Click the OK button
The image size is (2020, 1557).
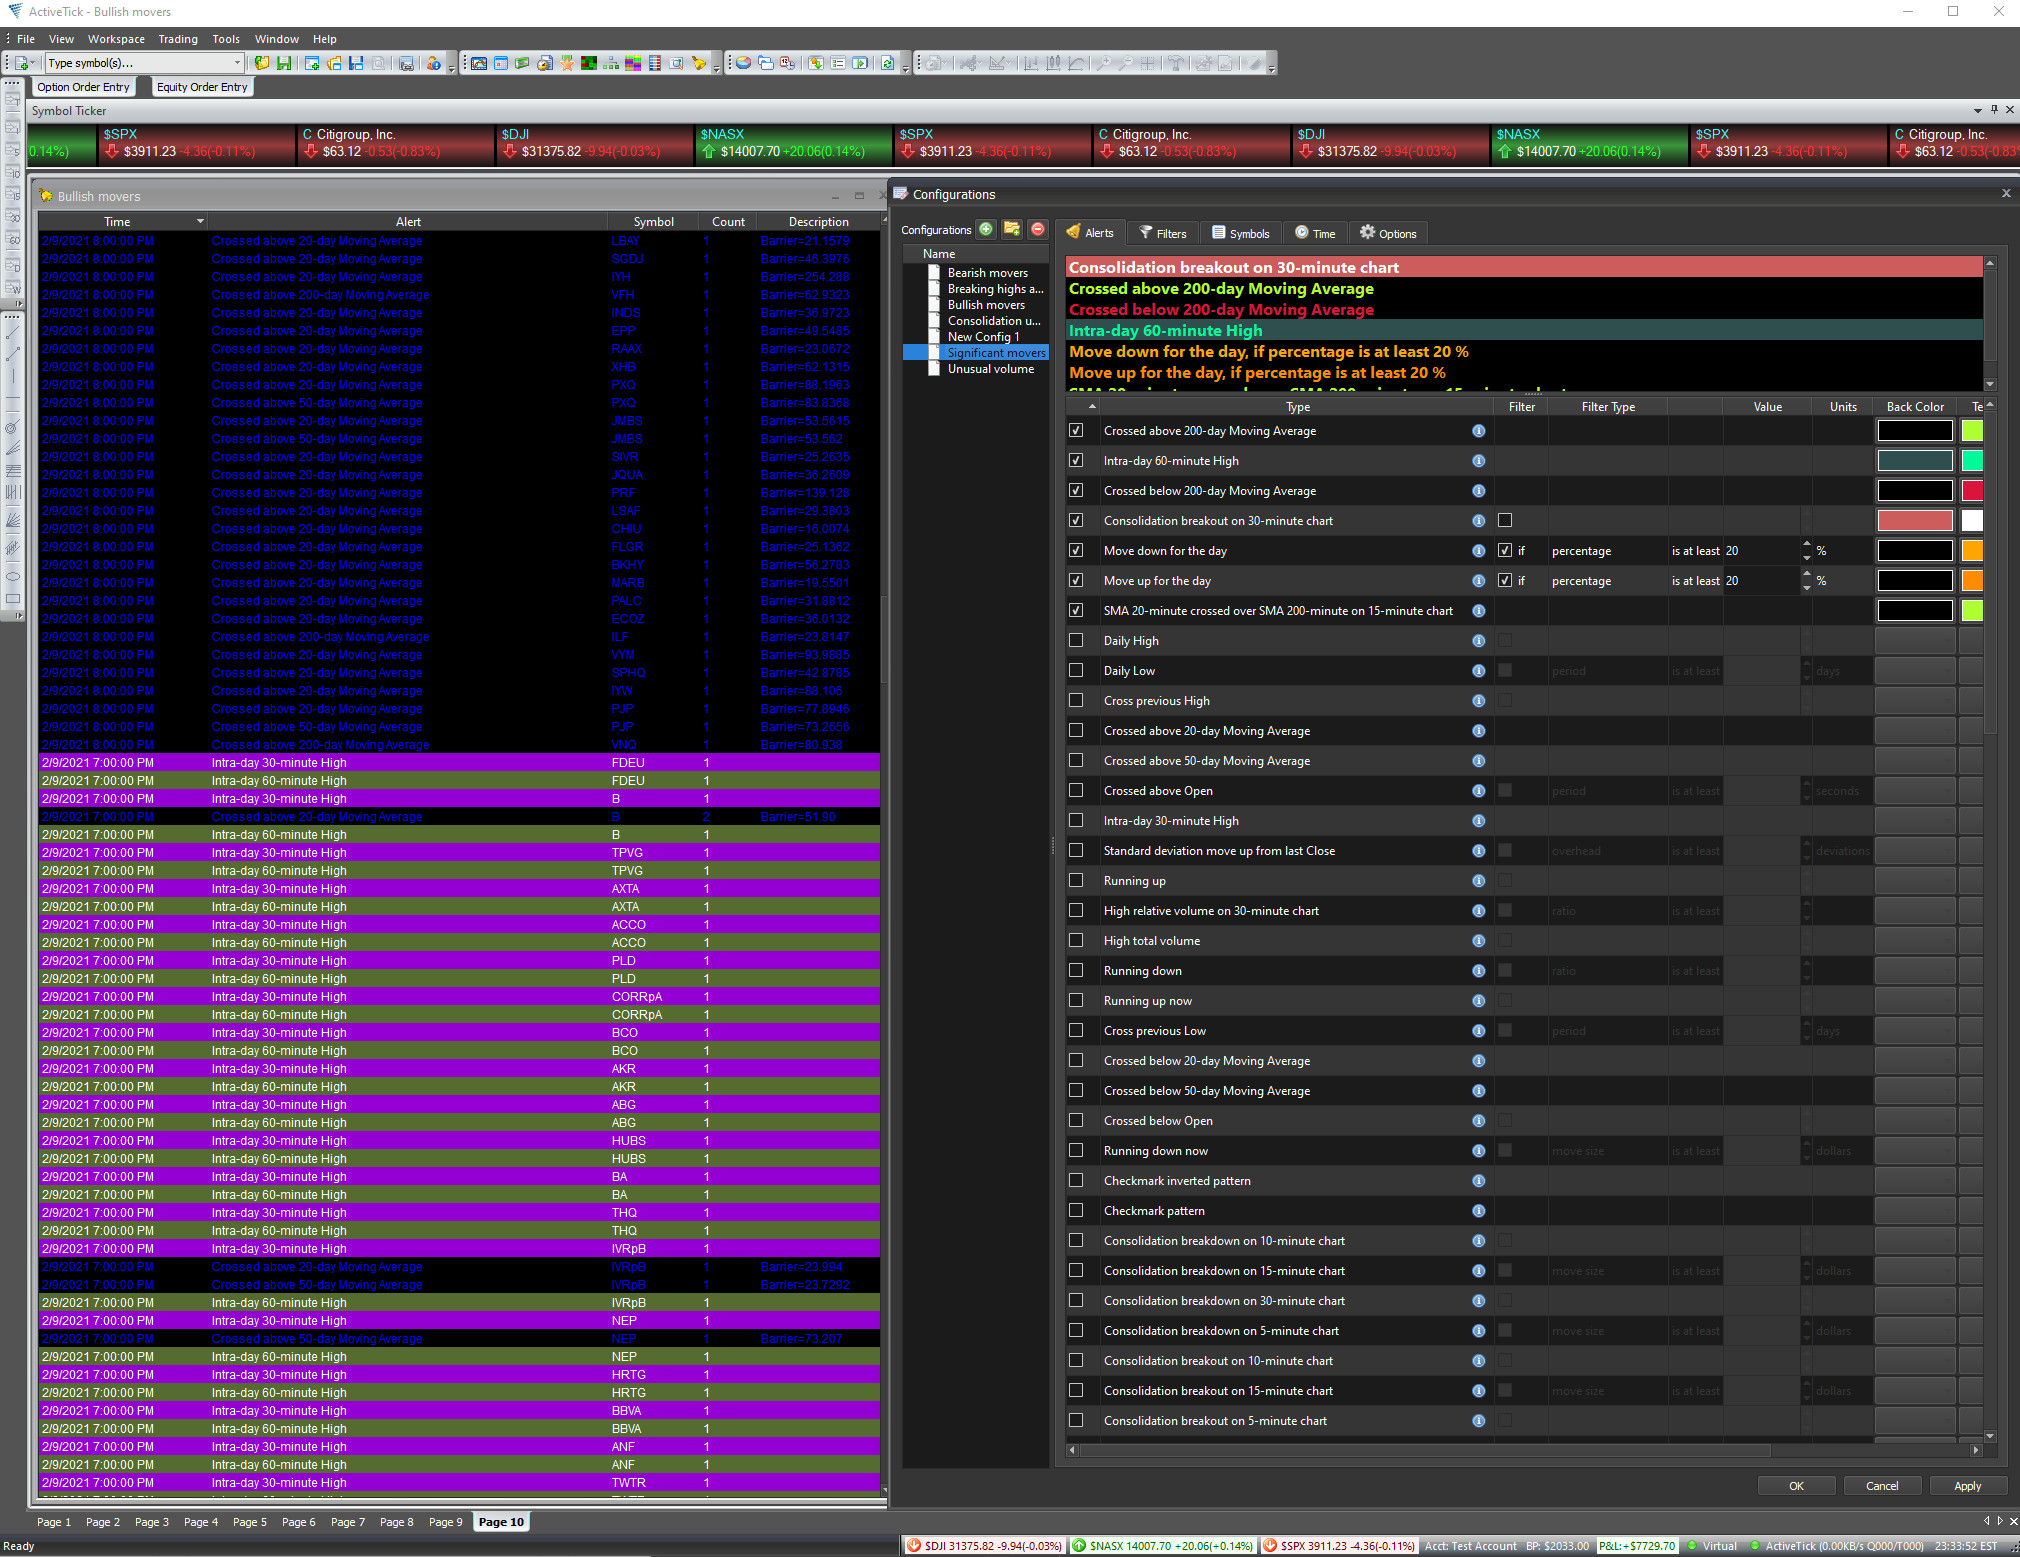pyautogui.click(x=1796, y=1486)
